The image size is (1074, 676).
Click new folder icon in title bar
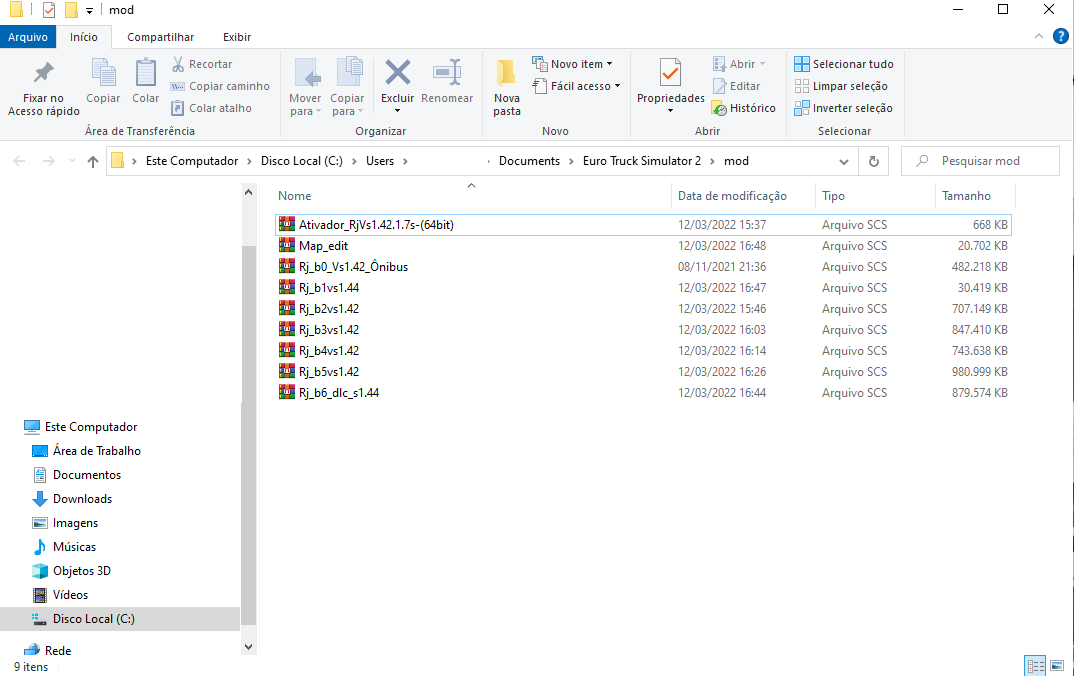[x=71, y=10]
